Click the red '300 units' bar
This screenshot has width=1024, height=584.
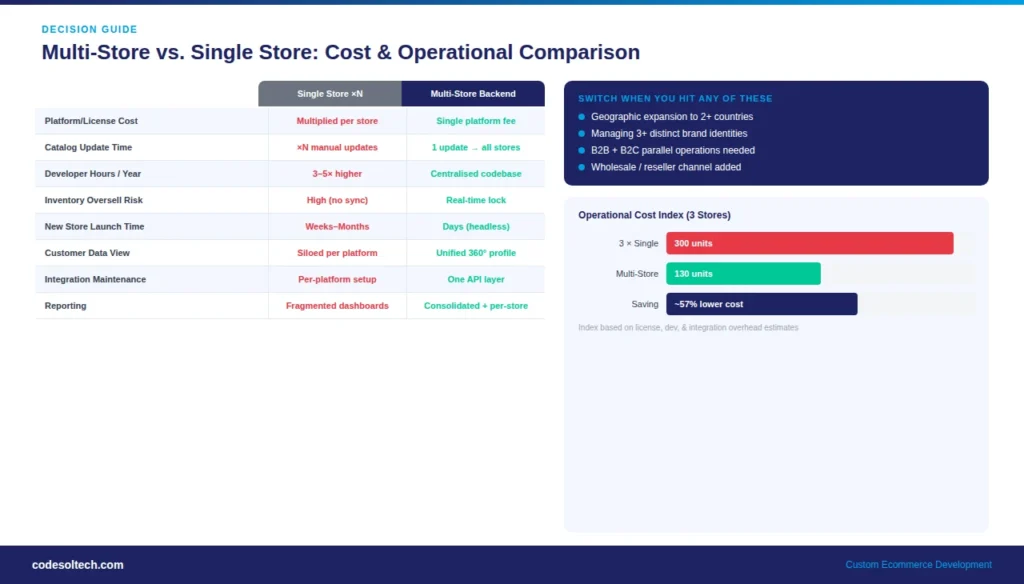coord(810,243)
